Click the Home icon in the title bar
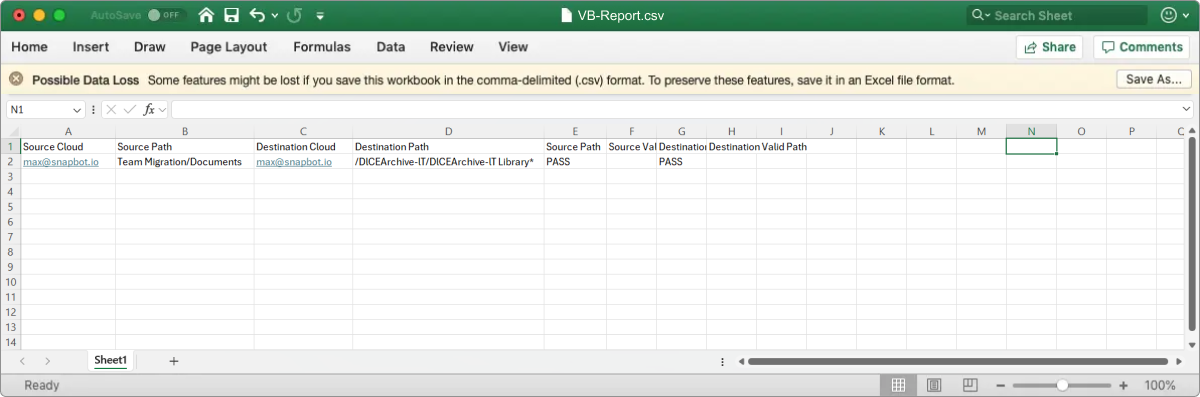The width and height of the screenshot is (1200, 397). pyautogui.click(x=206, y=16)
